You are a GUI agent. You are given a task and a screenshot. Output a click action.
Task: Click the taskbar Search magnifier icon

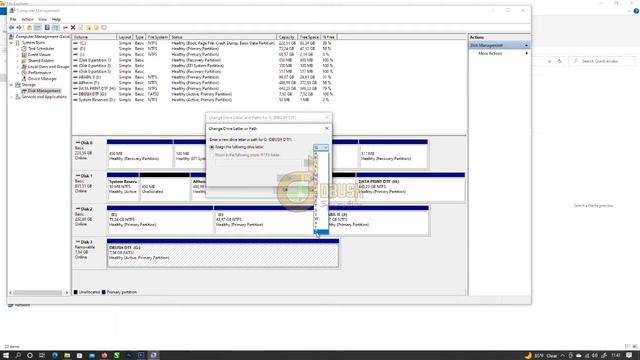[18, 356]
